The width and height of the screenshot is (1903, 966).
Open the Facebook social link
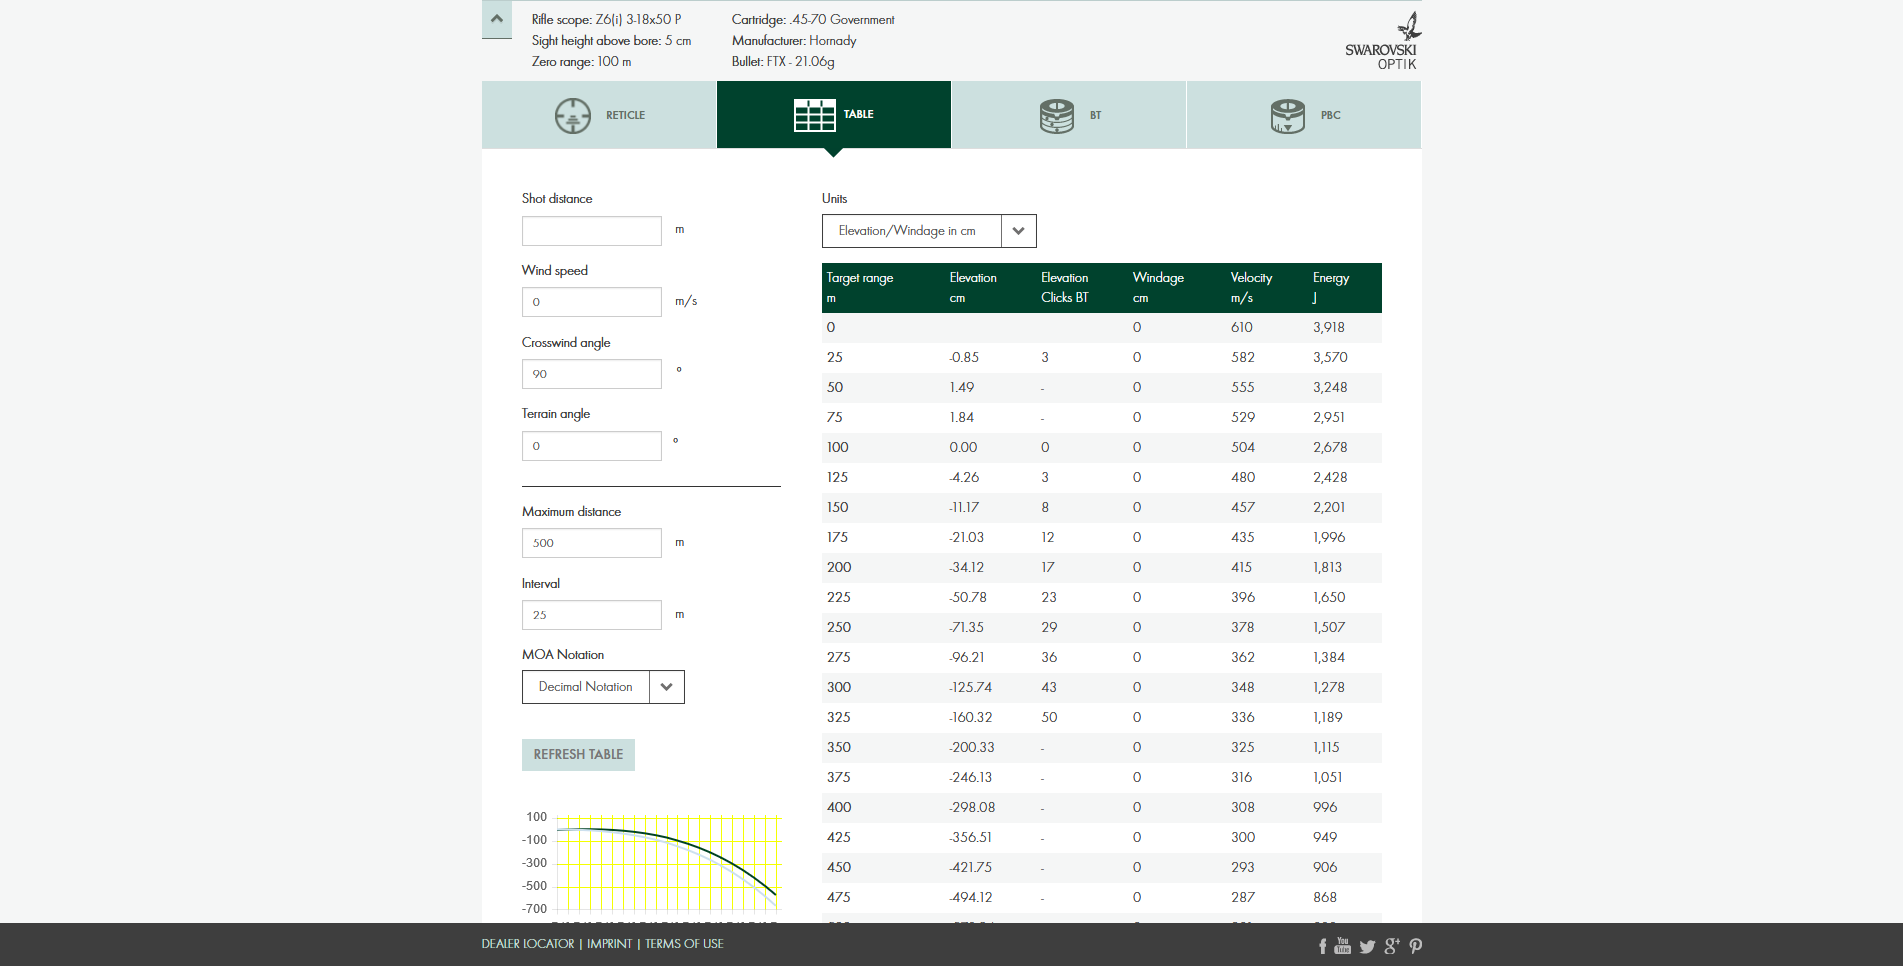tap(1322, 946)
